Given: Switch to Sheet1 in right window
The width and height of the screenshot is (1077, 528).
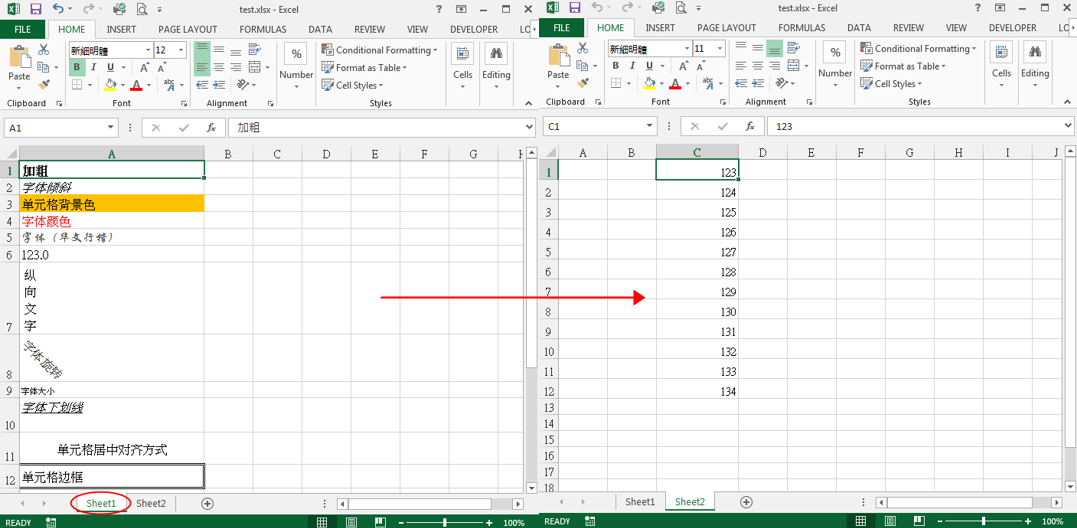Looking at the screenshot, I should click(x=640, y=502).
